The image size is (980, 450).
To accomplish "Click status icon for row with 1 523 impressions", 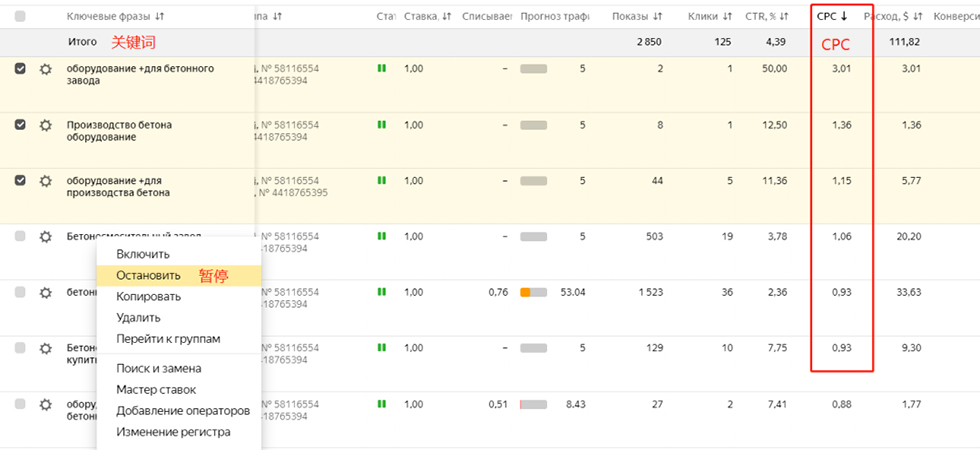I will pos(381,292).
